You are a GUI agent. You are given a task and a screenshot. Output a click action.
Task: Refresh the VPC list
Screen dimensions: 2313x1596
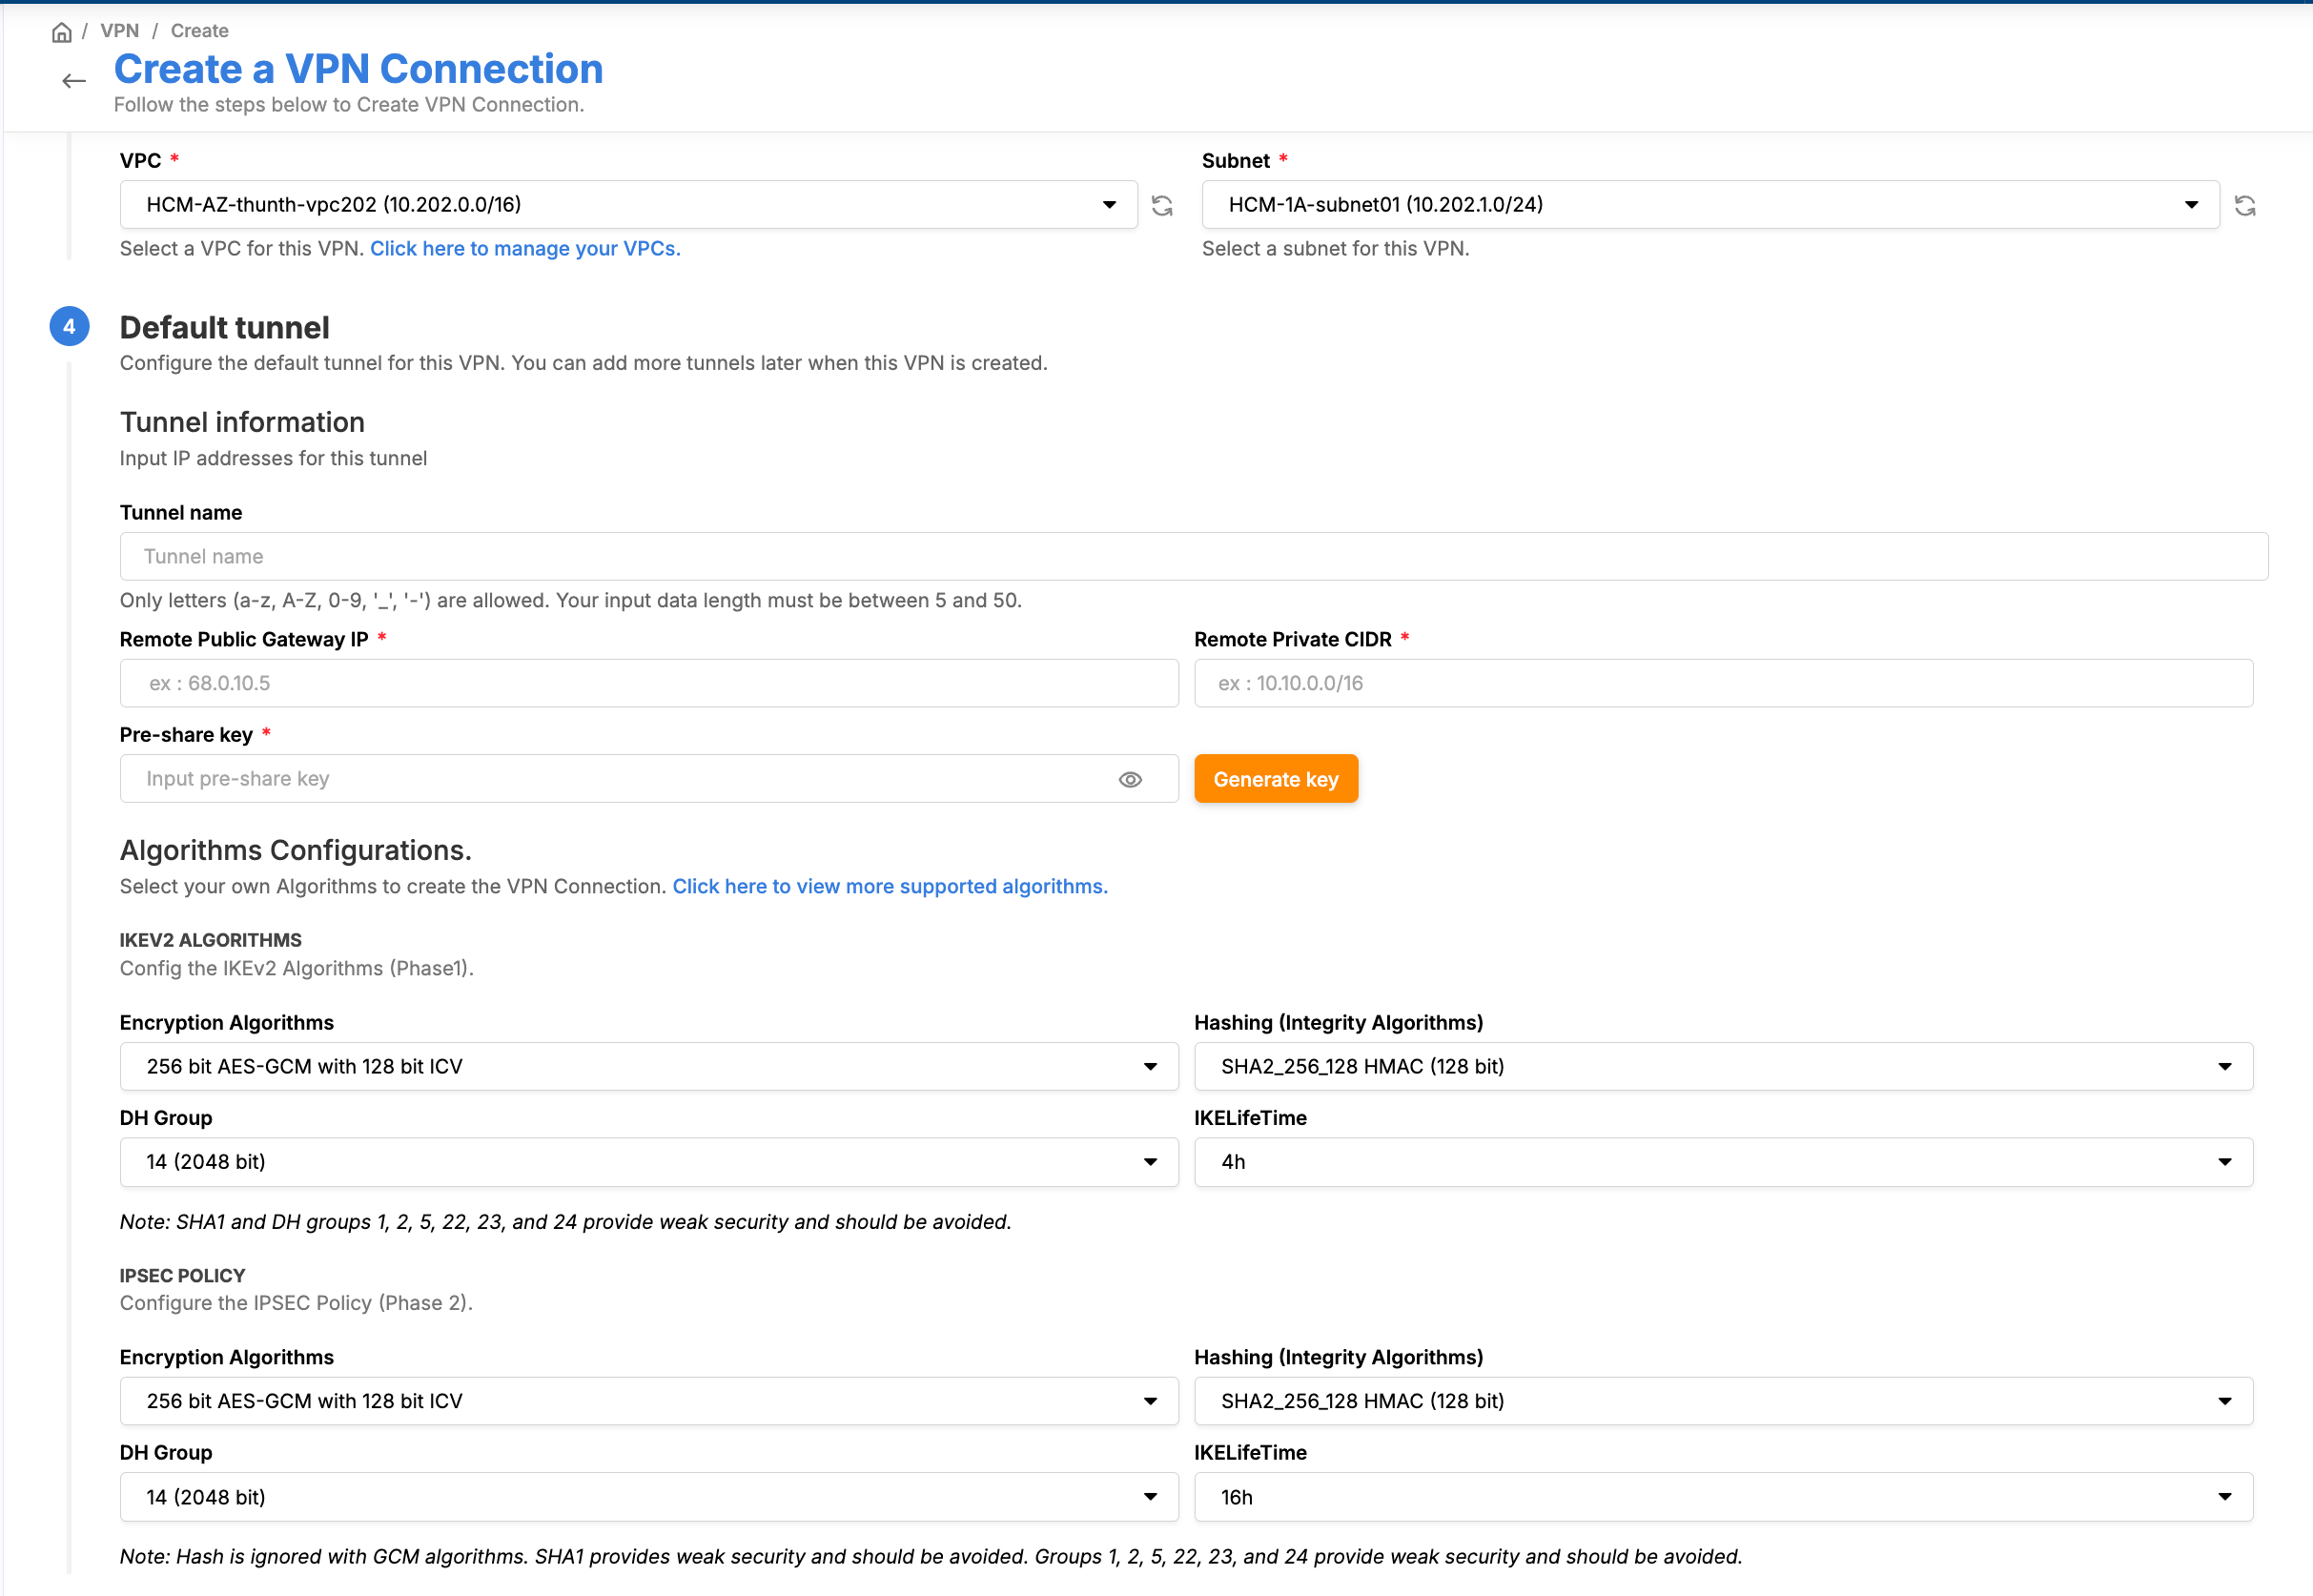[1162, 206]
